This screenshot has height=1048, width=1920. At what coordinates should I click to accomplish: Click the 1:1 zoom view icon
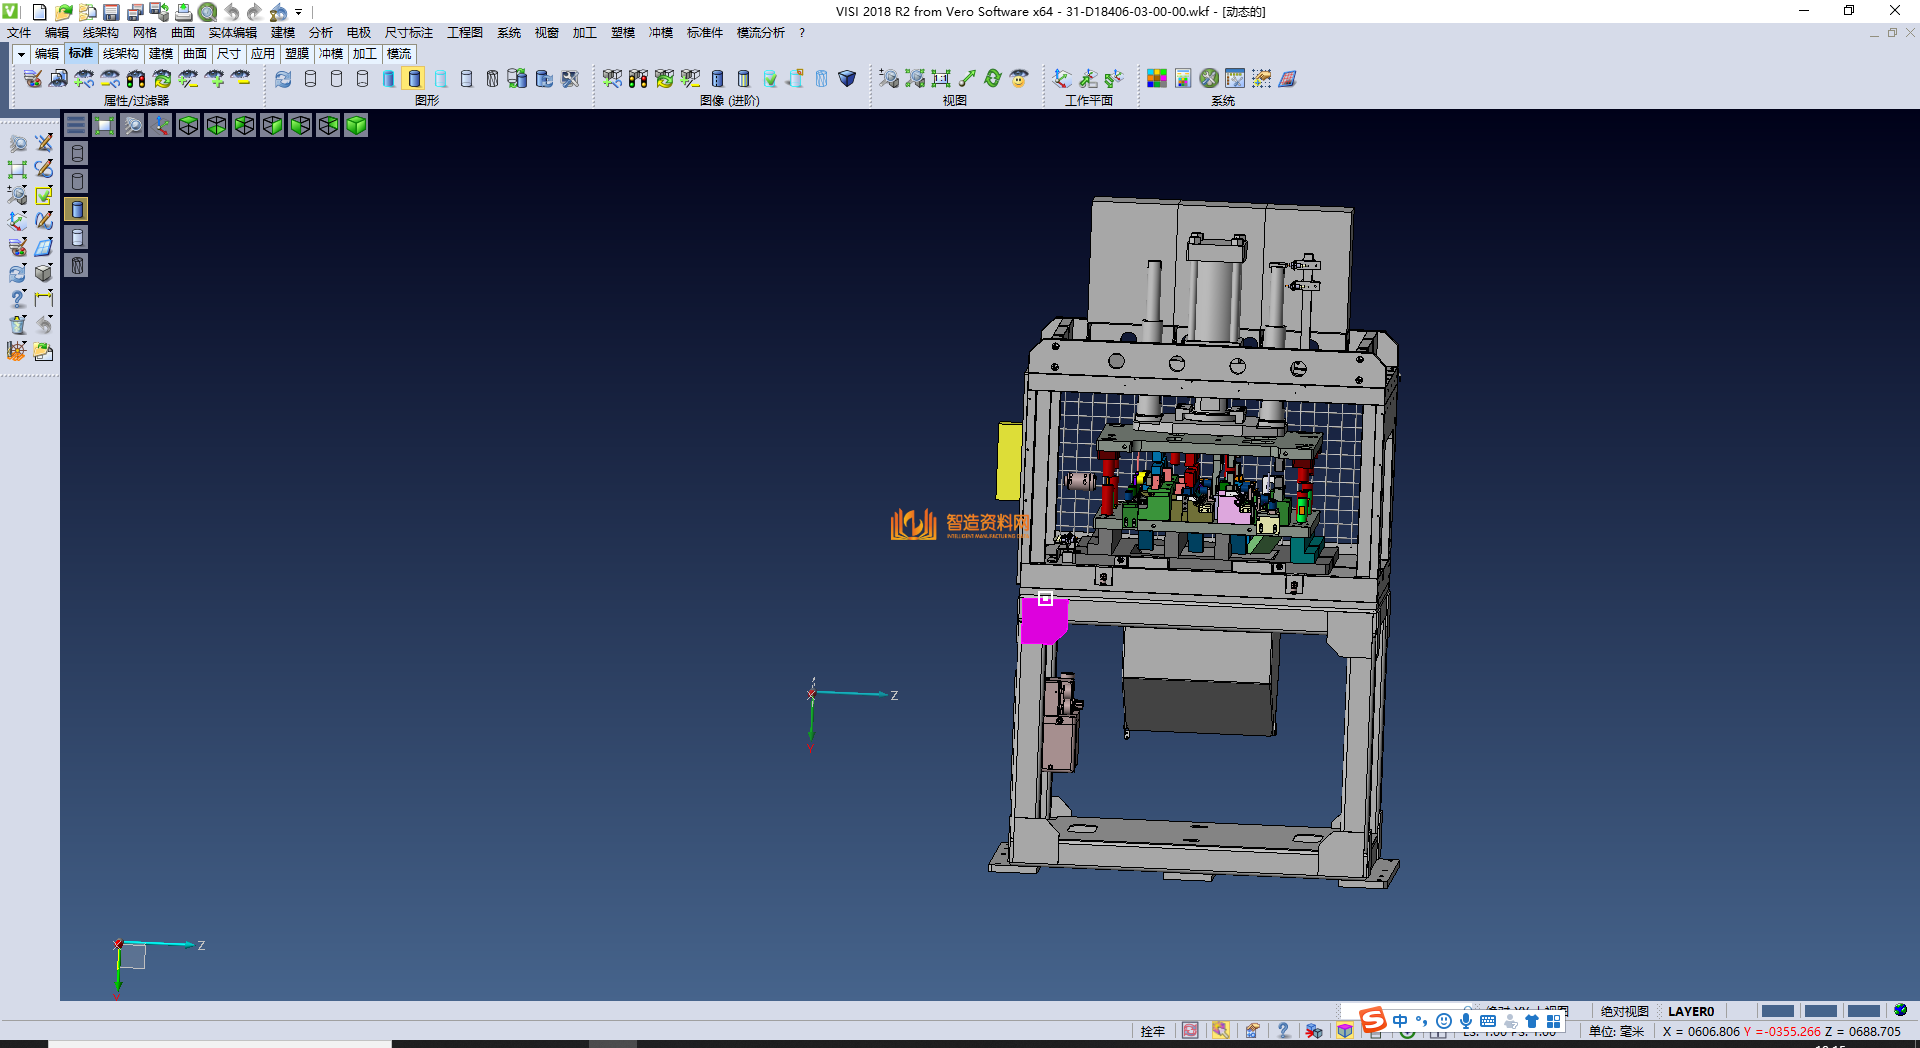[x=940, y=79]
